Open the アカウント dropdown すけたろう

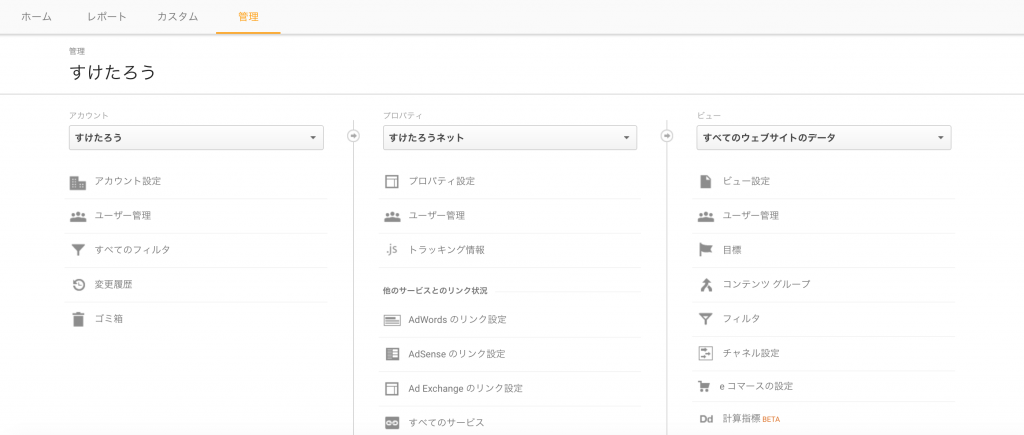[x=196, y=138]
